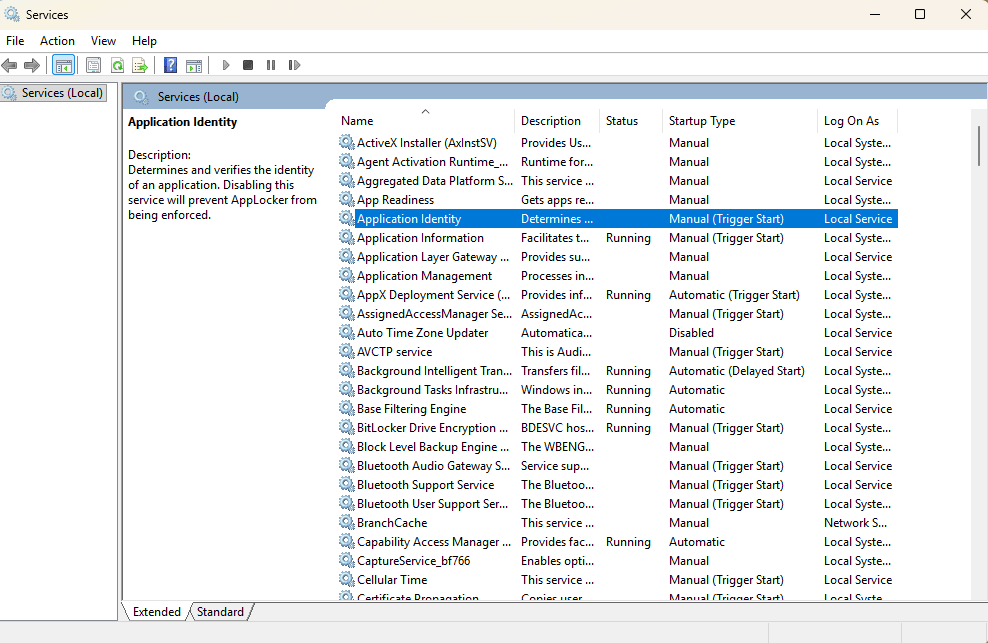Select the Extended tab
The width and height of the screenshot is (988, 643).
click(x=156, y=611)
